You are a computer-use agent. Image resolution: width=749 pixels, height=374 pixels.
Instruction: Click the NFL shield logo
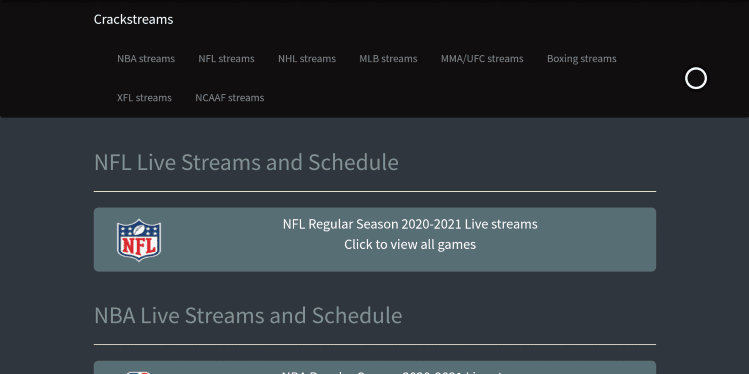[x=139, y=240]
